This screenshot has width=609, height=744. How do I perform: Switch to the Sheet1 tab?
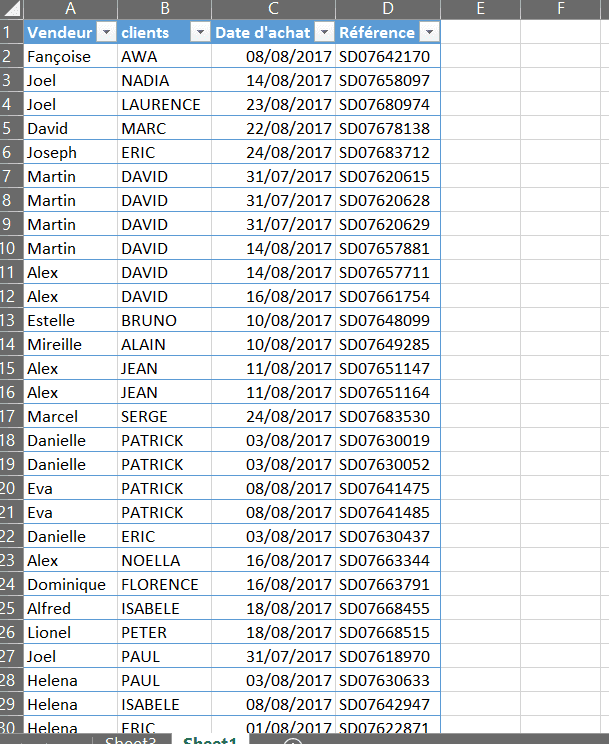209,740
